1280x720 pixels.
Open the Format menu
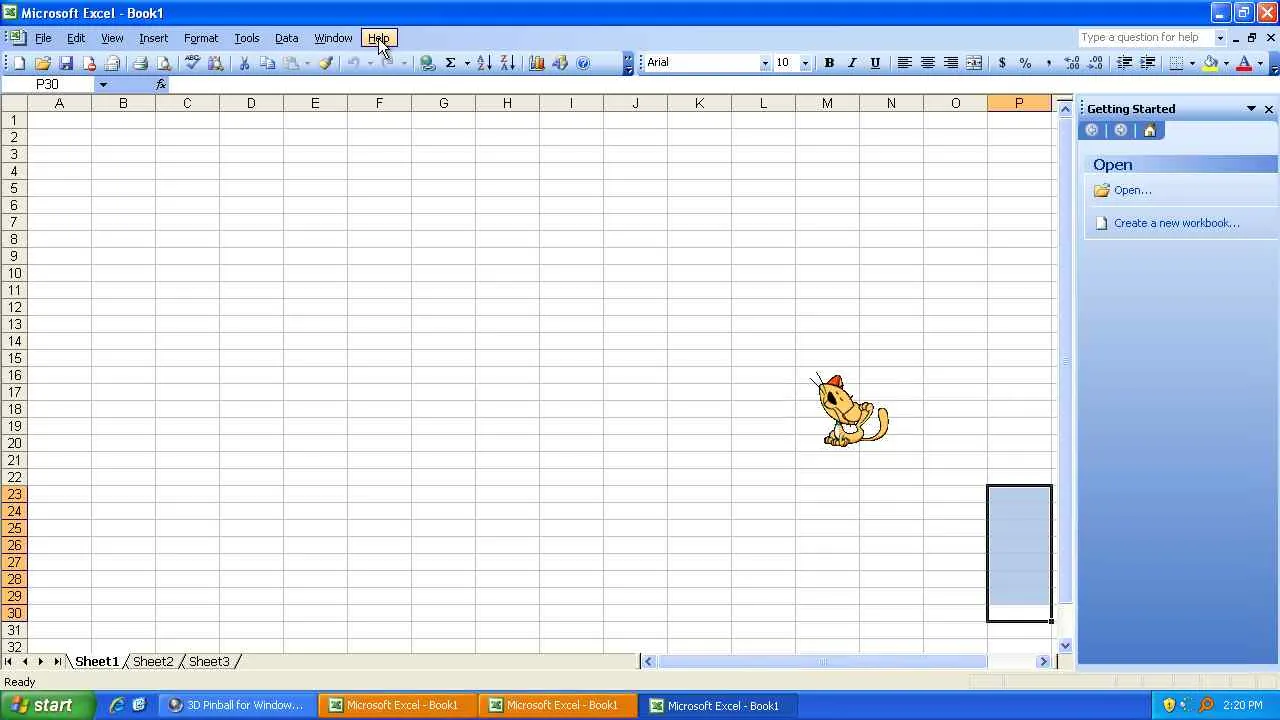point(201,38)
